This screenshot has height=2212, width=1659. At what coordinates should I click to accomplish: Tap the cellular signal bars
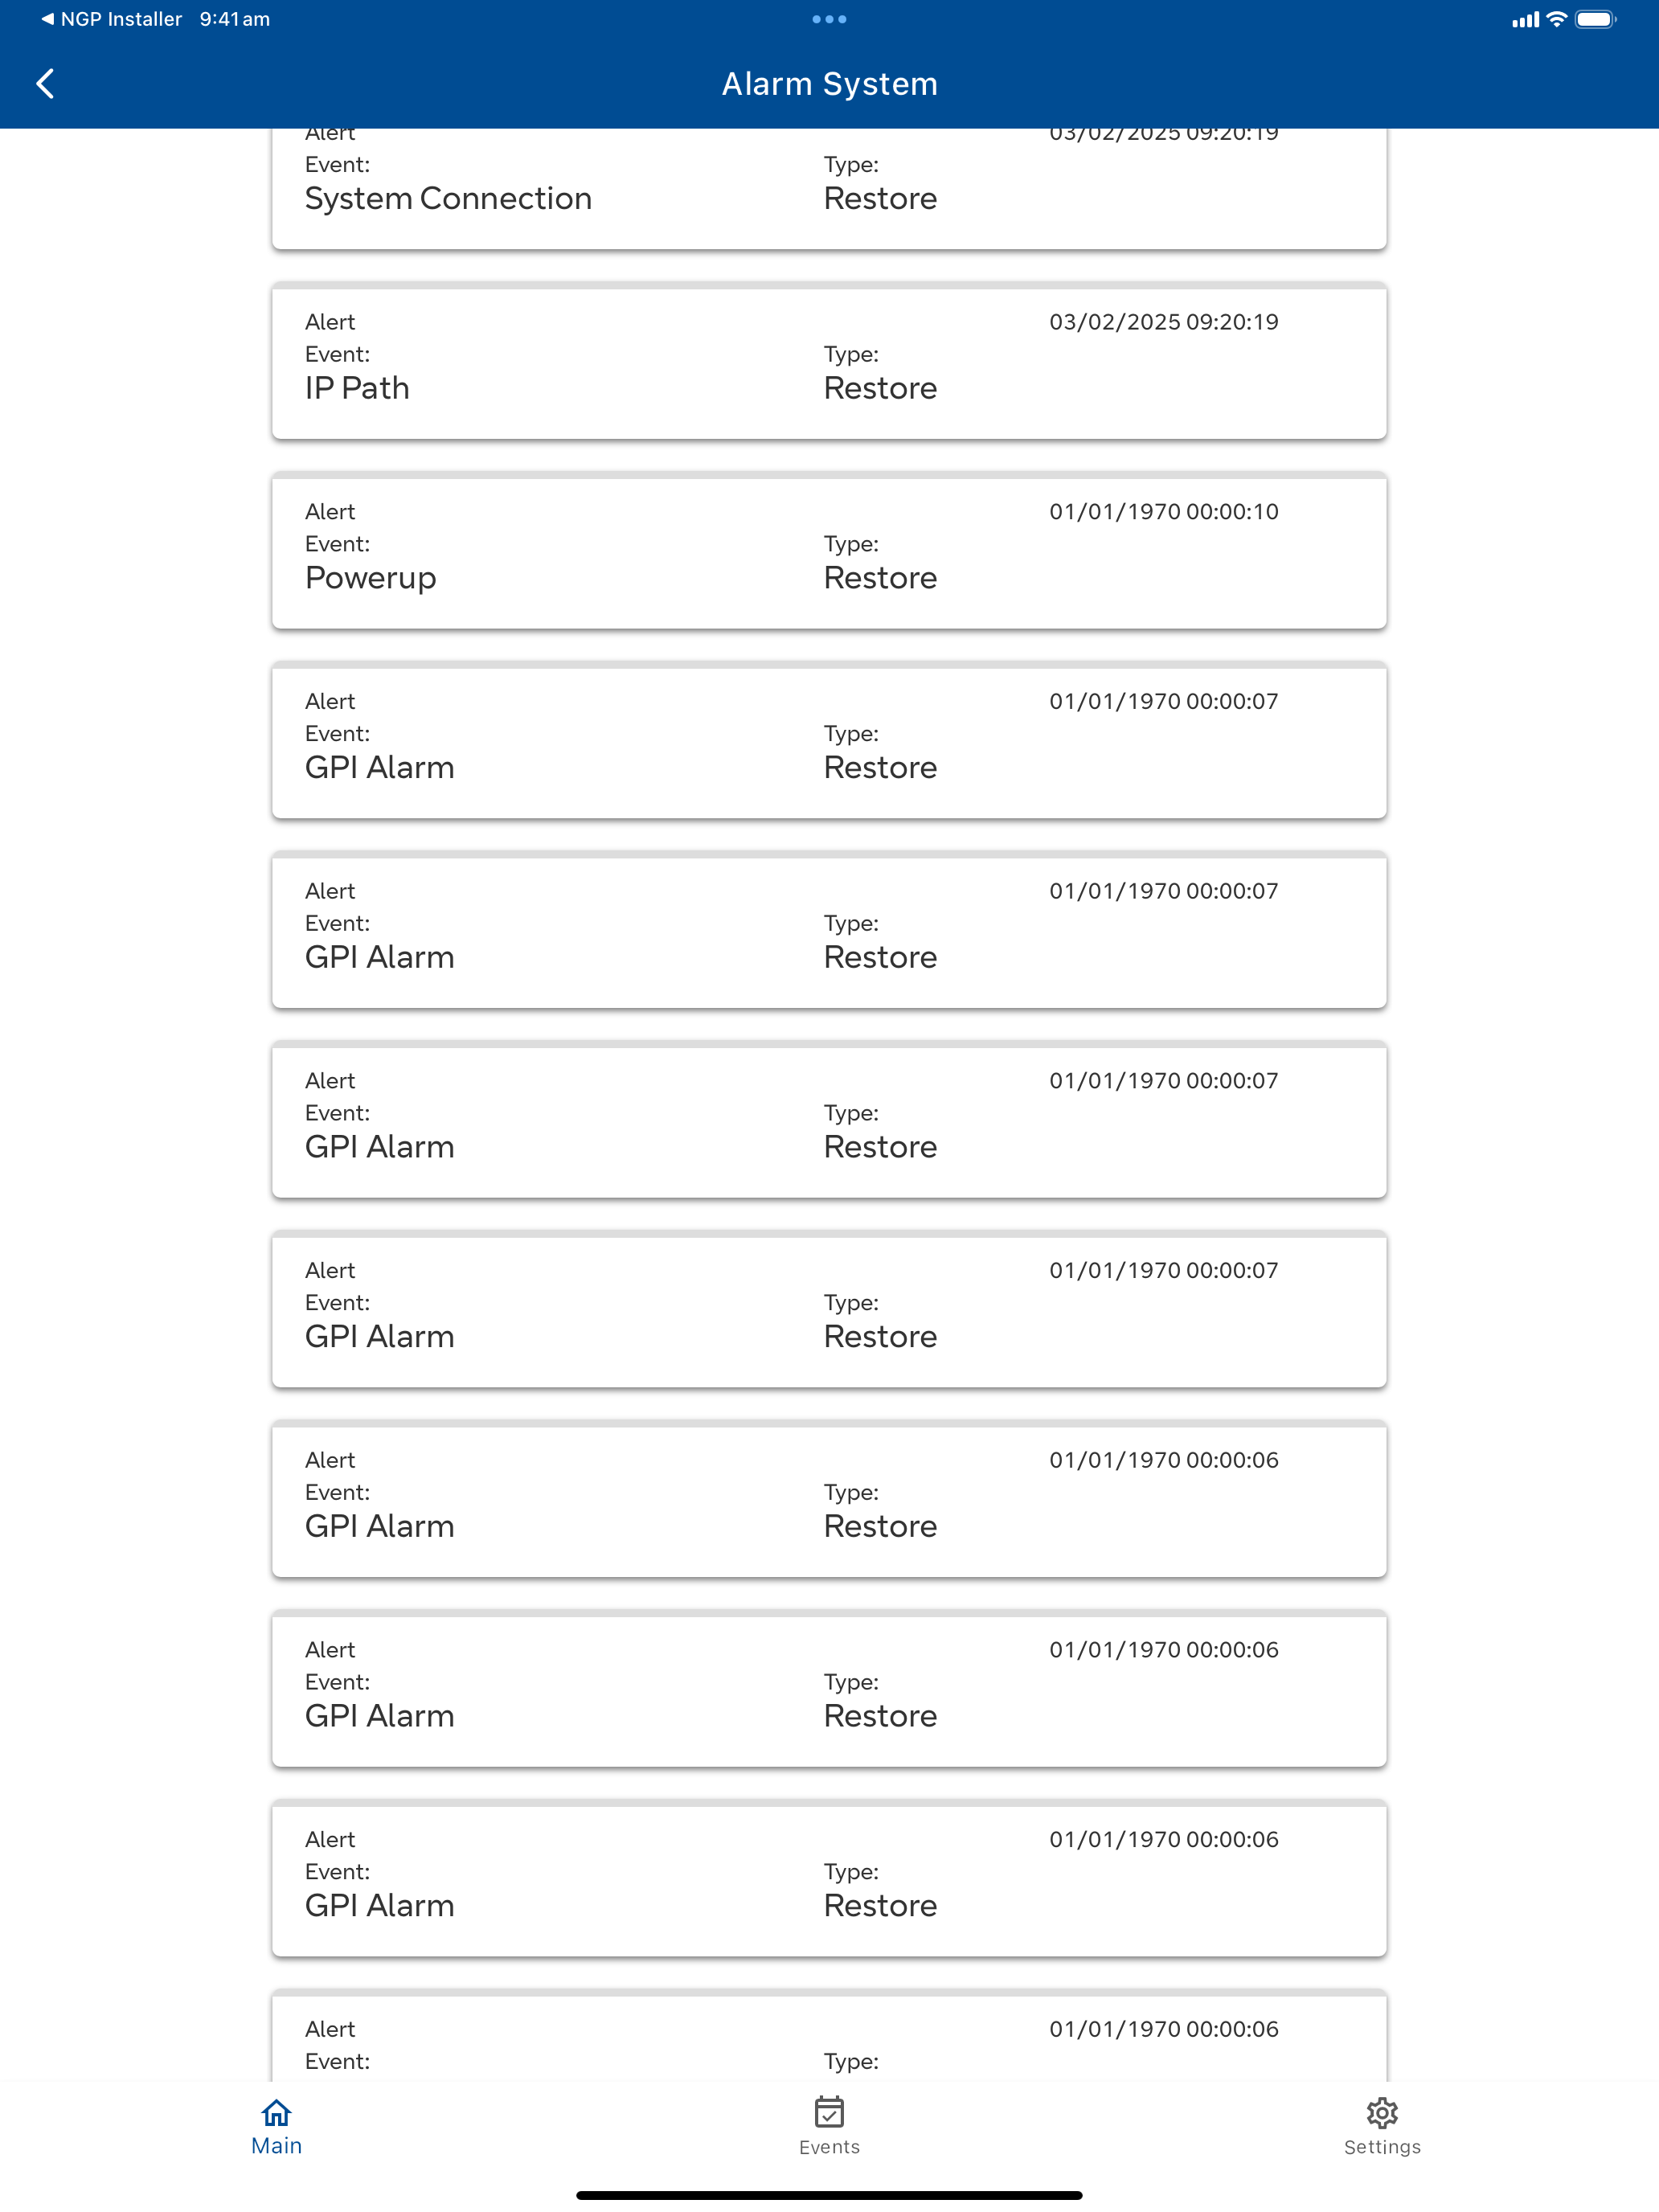point(1525,19)
